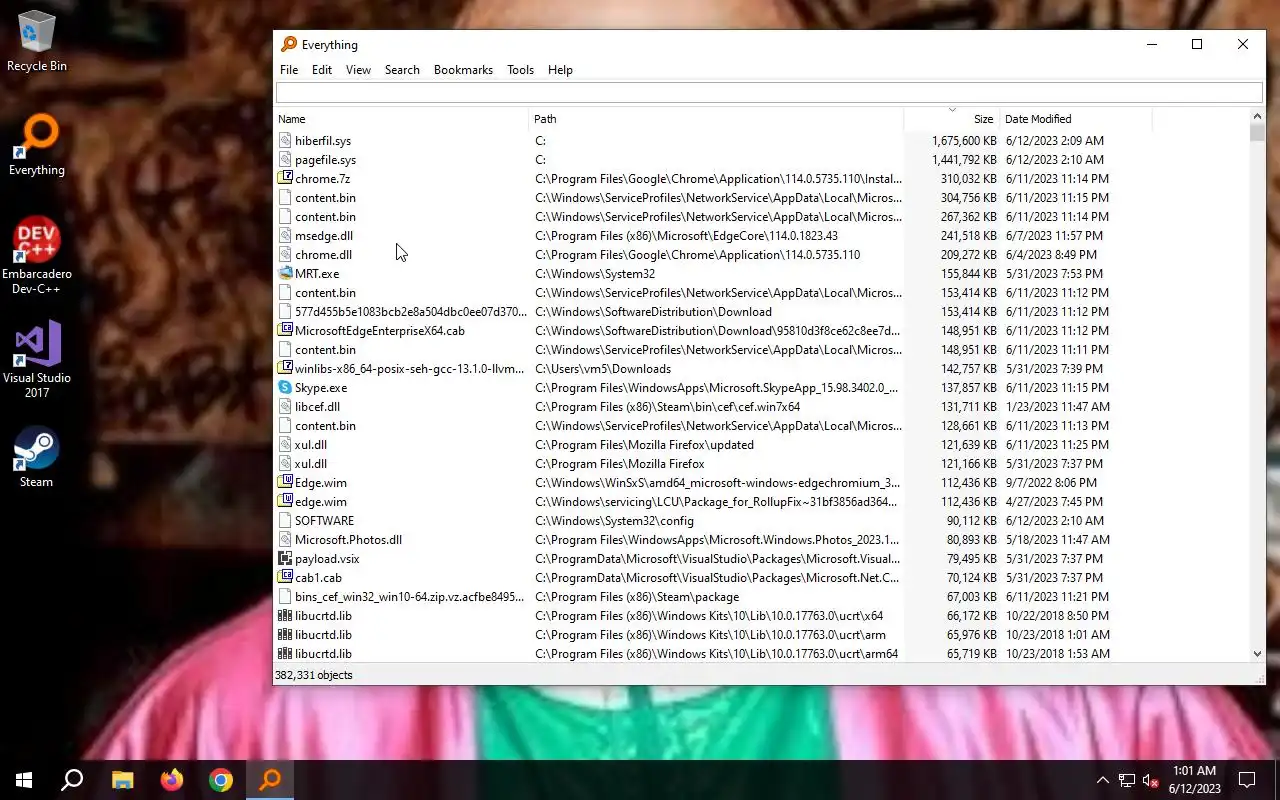Focus the Everything search box
This screenshot has width=1280, height=800.
[769, 93]
